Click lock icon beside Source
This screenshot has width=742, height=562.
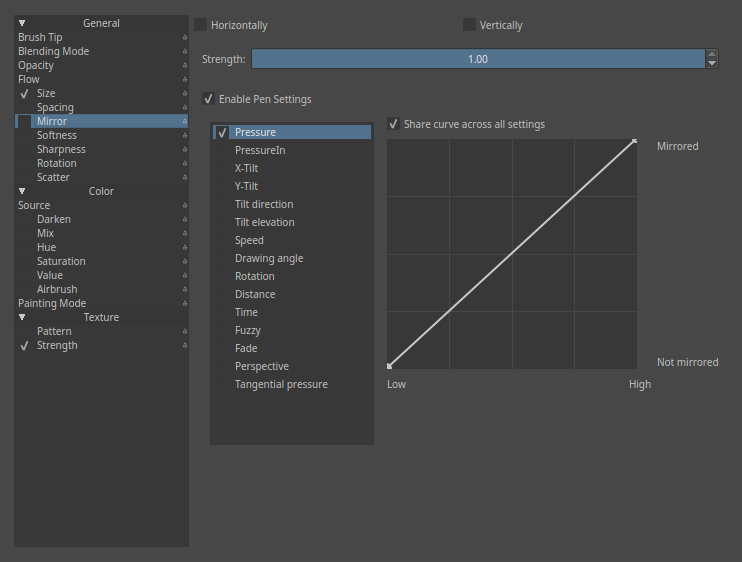[x=185, y=205]
